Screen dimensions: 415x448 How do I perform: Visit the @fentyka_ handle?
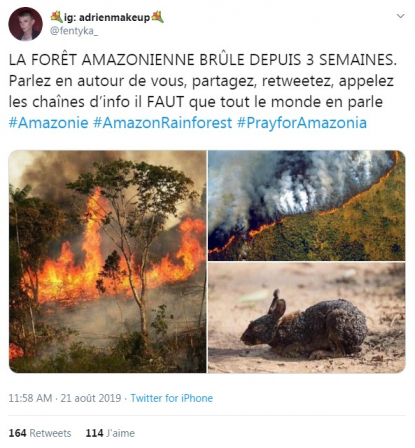click(x=74, y=31)
